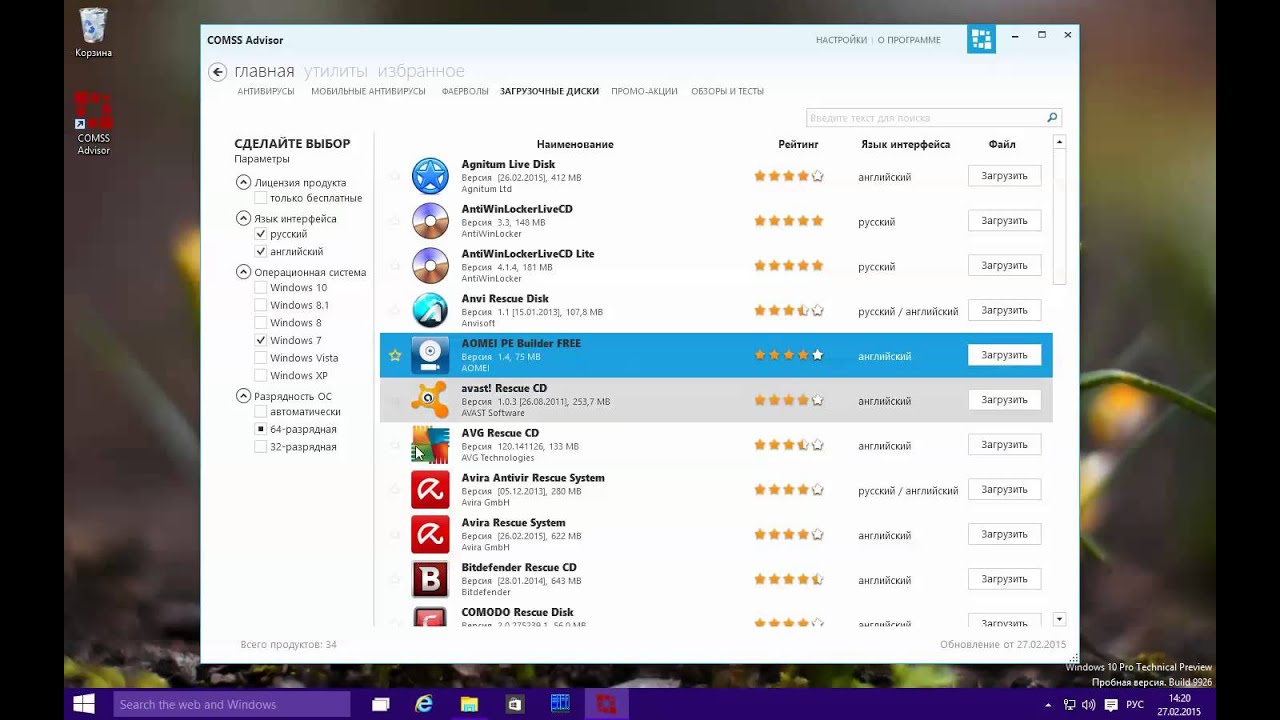This screenshot has height=720, width=1280.
Task: Uncheck the английский language checkbox
Action: (x=260, y=252)
